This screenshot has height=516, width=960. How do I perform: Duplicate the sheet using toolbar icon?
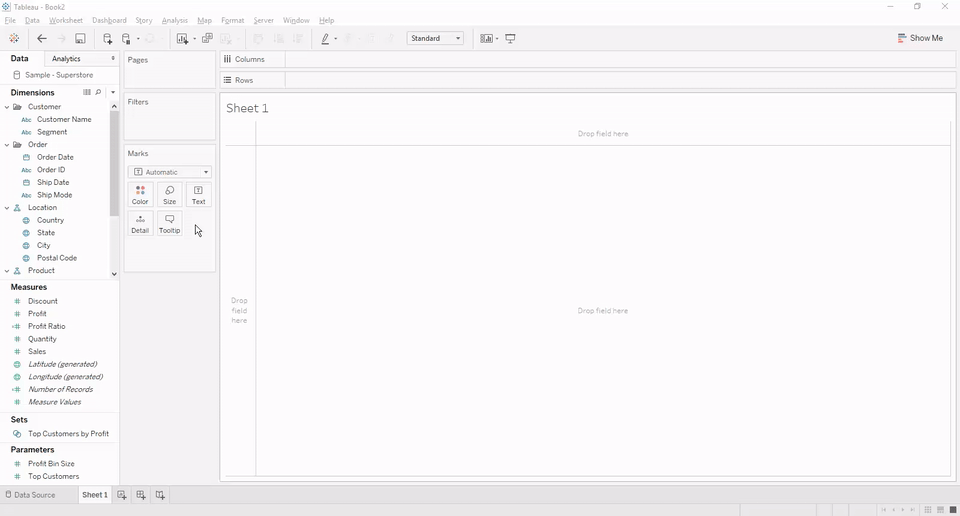click(x=208, y=39)
